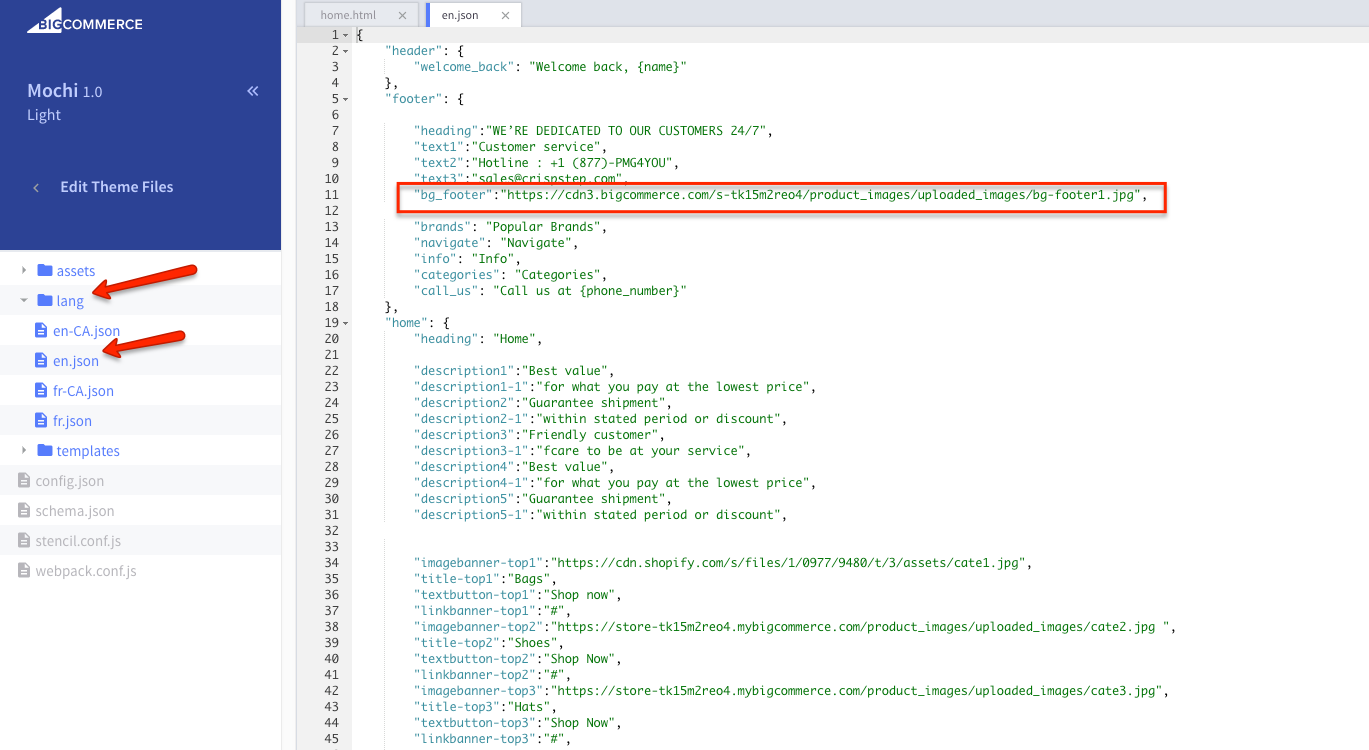Open the en.json file in tree
The width and height of the screenshot is (1369, 750).
[x=76, y=361]
